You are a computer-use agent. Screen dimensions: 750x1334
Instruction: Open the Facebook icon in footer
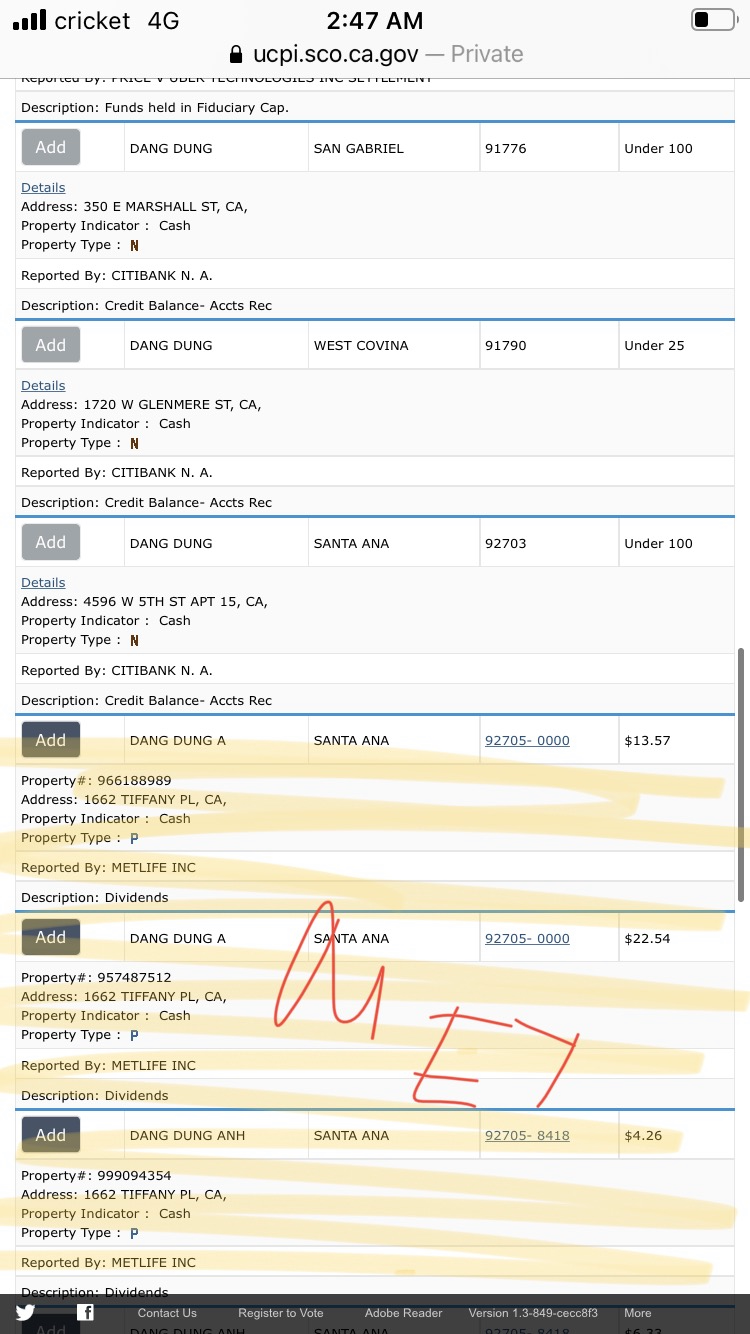coord(86,1312)
